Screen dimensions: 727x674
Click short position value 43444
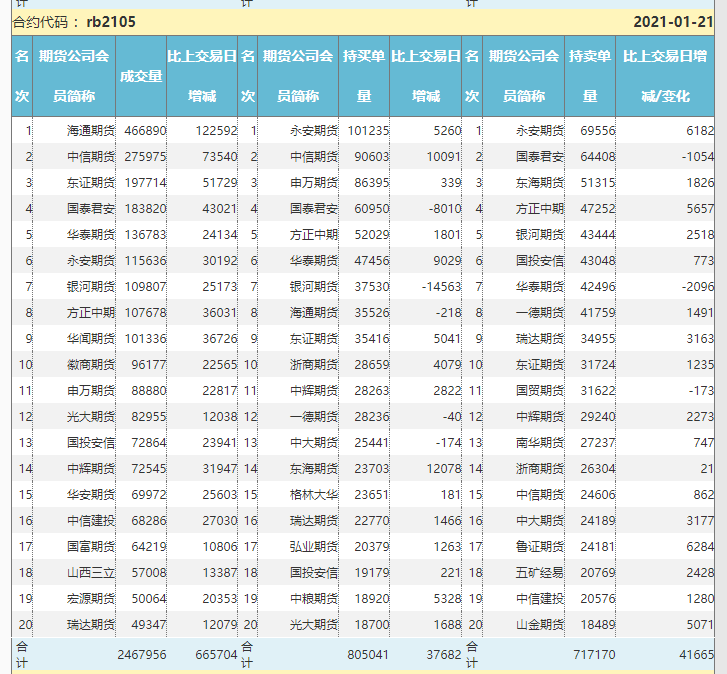(x=598, y=235)
